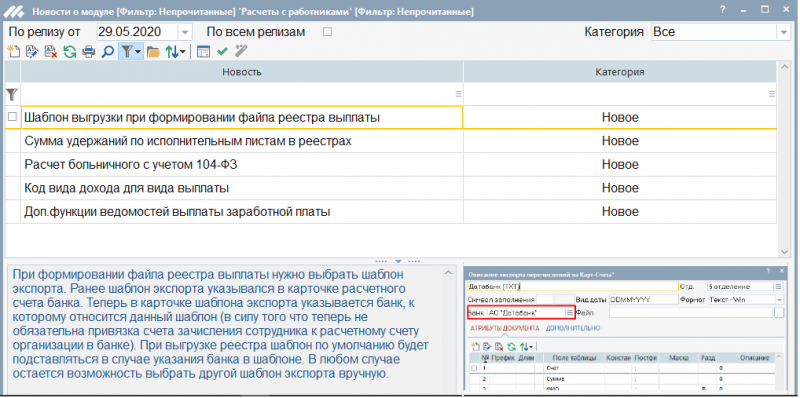
Task: Open filter options menu in the Новость column
Action: pyautogui.click(x=458, y=94)
